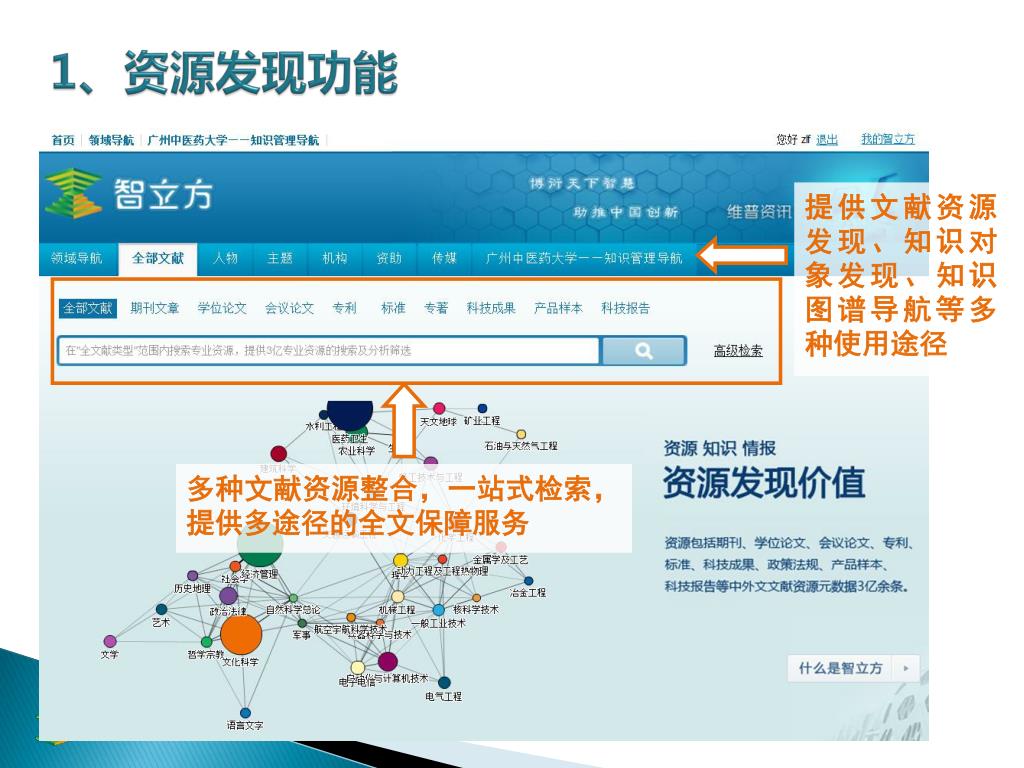Filter search by 专著
The width and height of the screenshot is (1024, 768).
(x=436, y=308)
